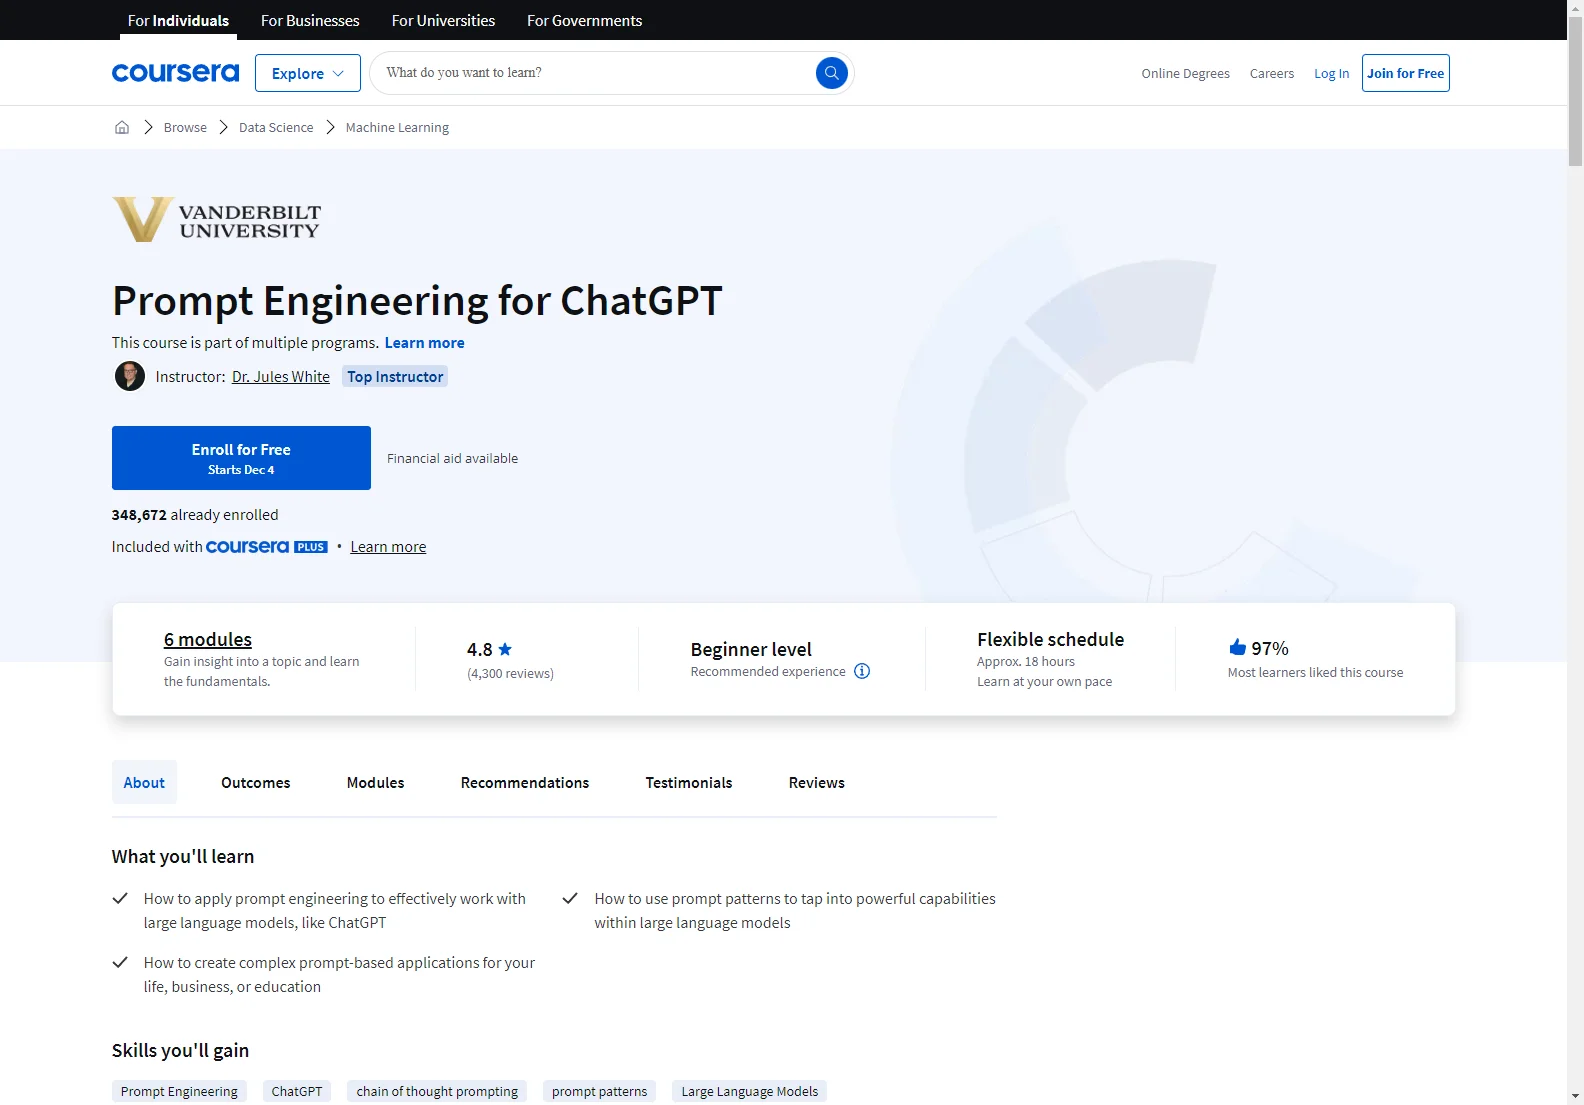Click the scrollbar up arrow

1575,8
